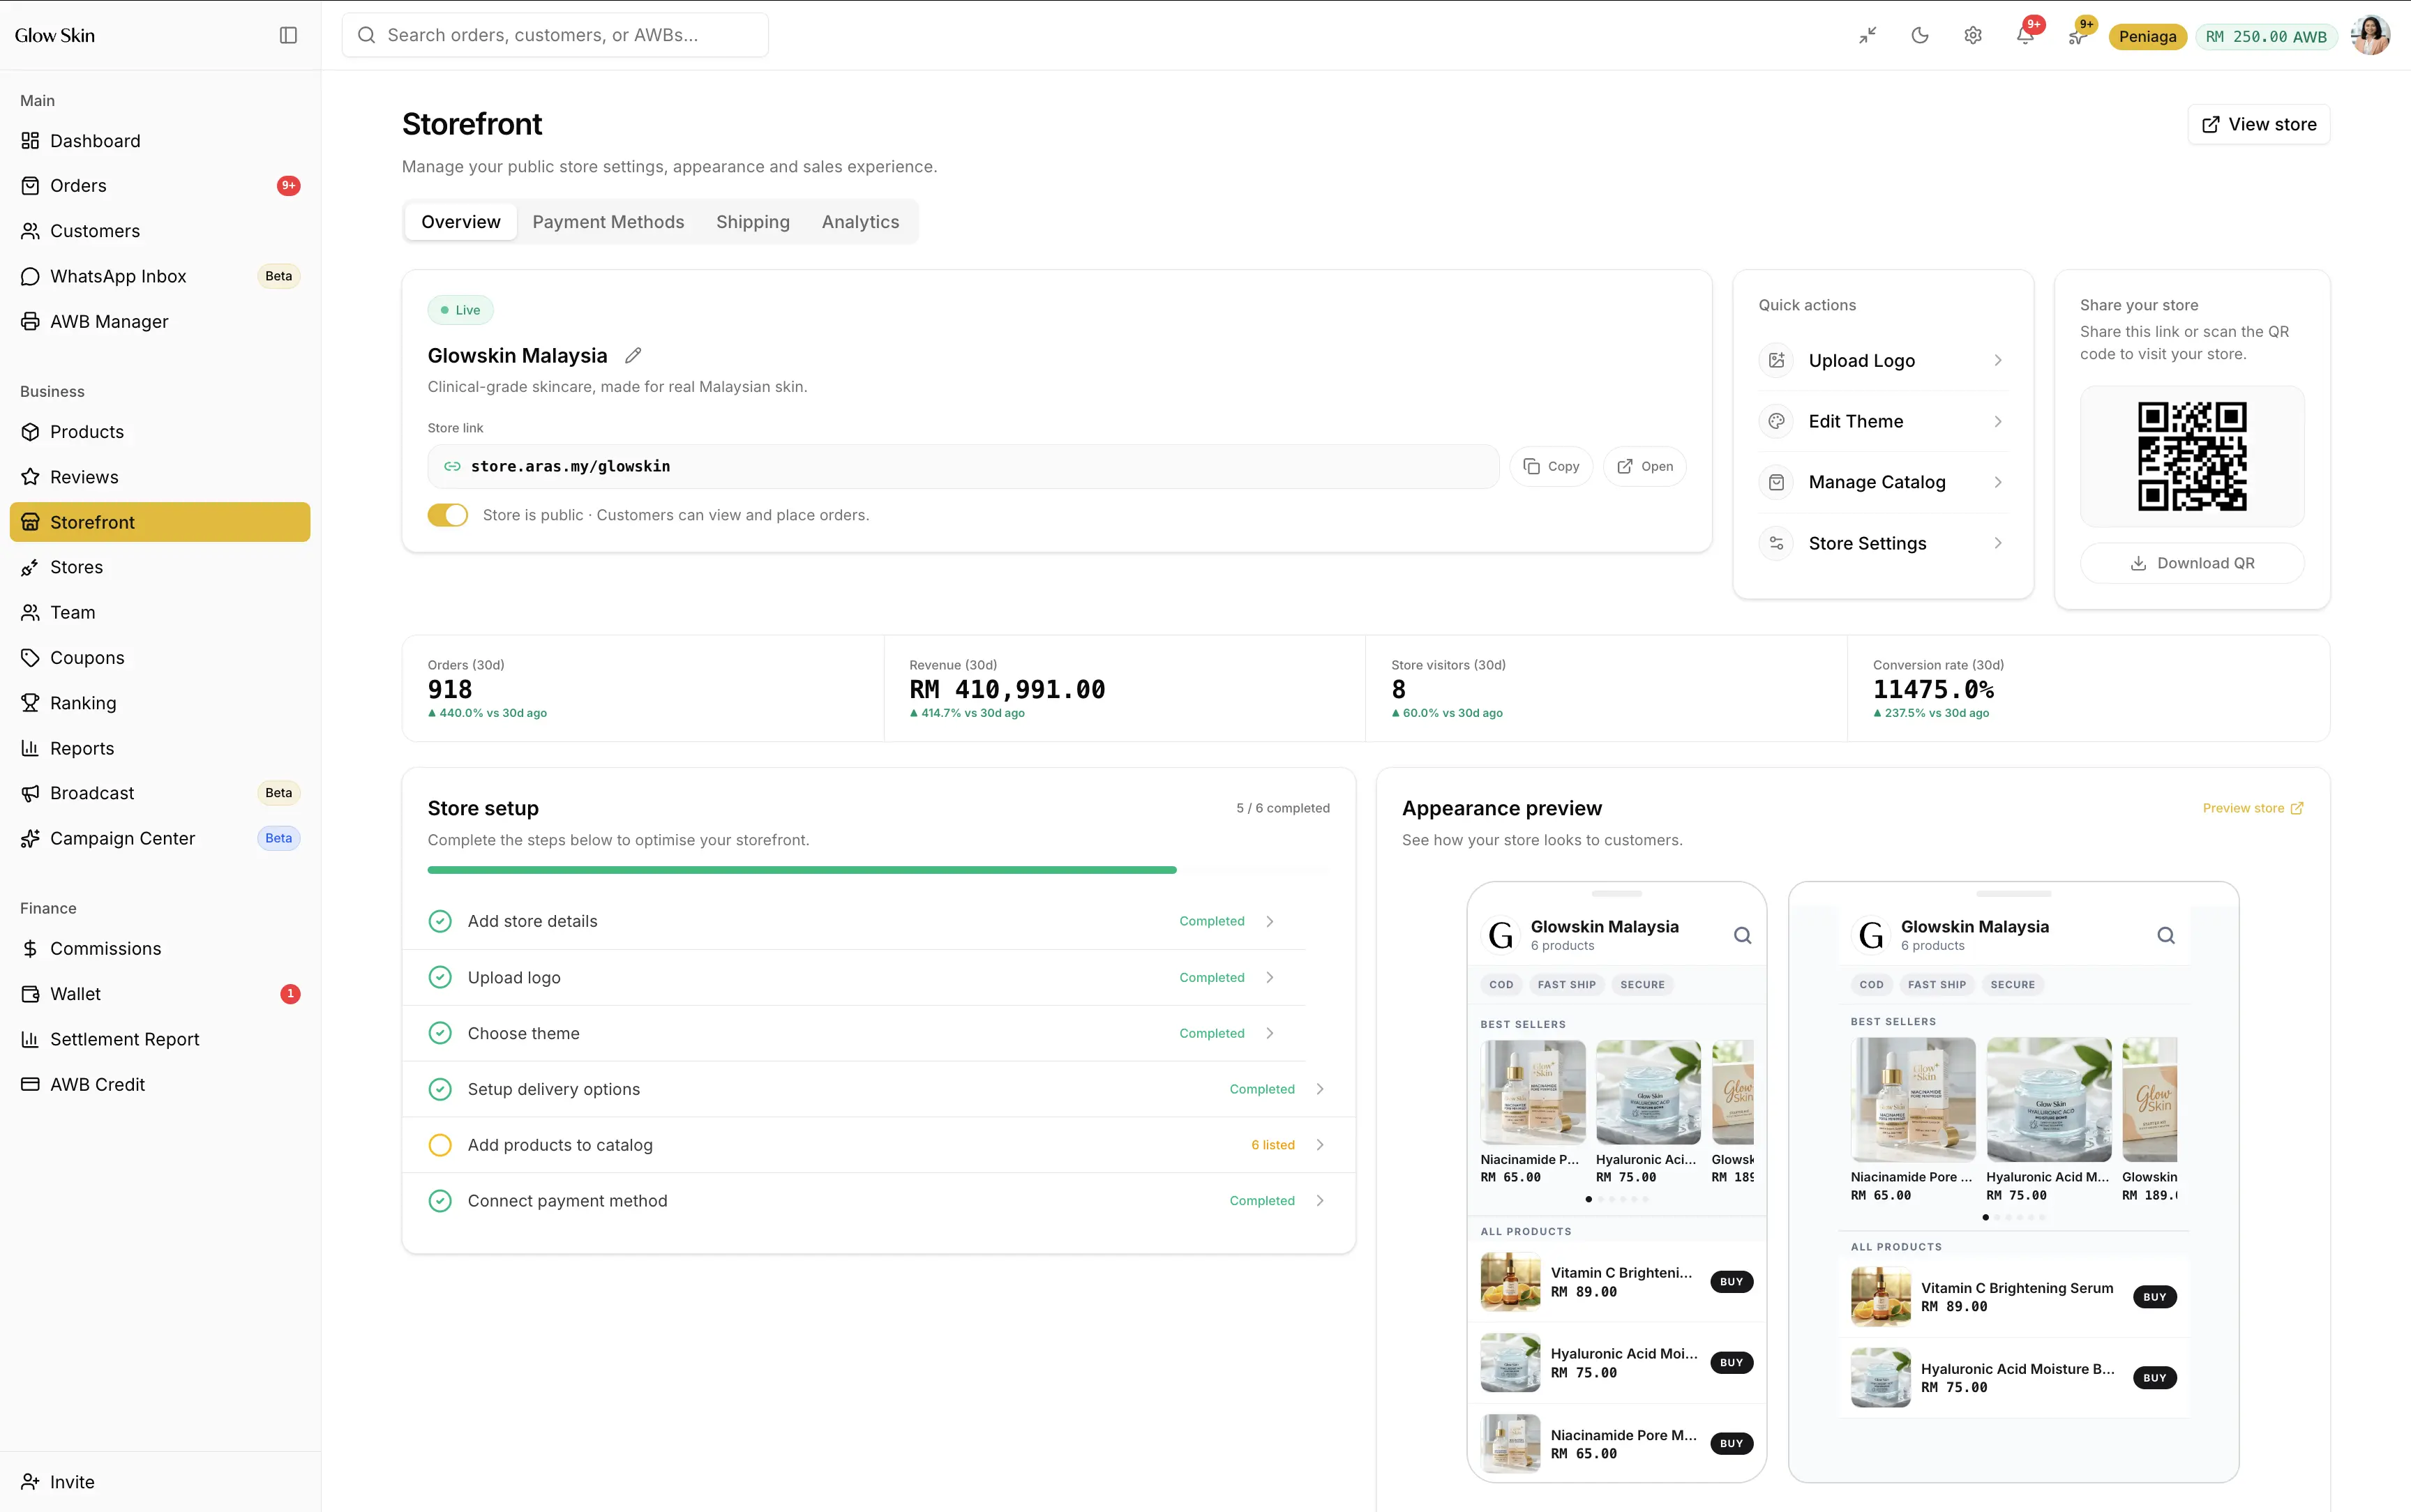Open Campaign Center in sidebar
2411x1512 pixels.
160,839
